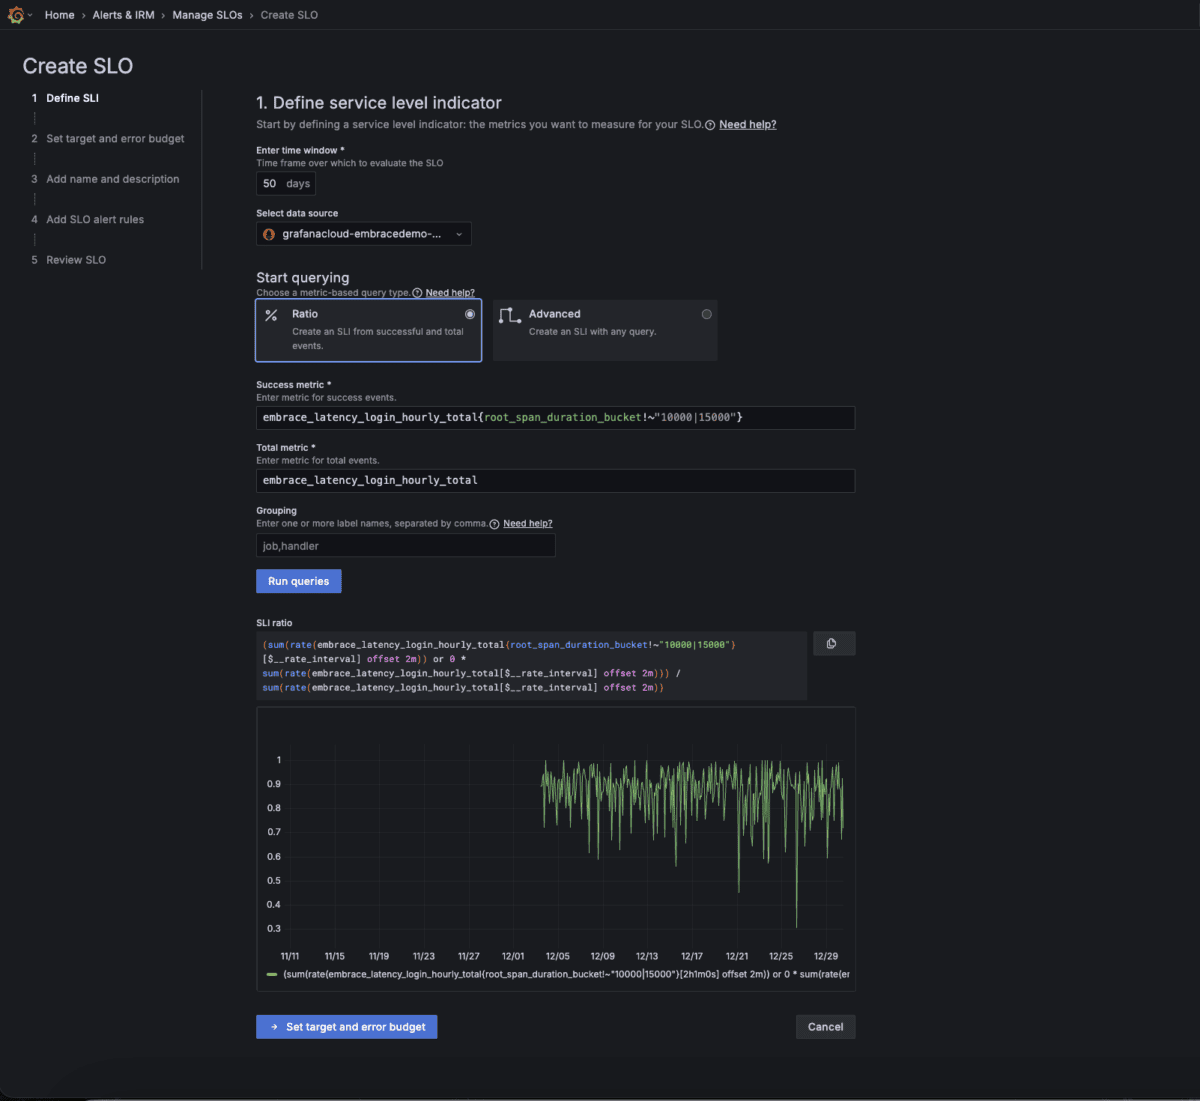This screenshot has height=1101, width=1200.
Task: Select the Ratio query type radio
Action: pos(470,314)
